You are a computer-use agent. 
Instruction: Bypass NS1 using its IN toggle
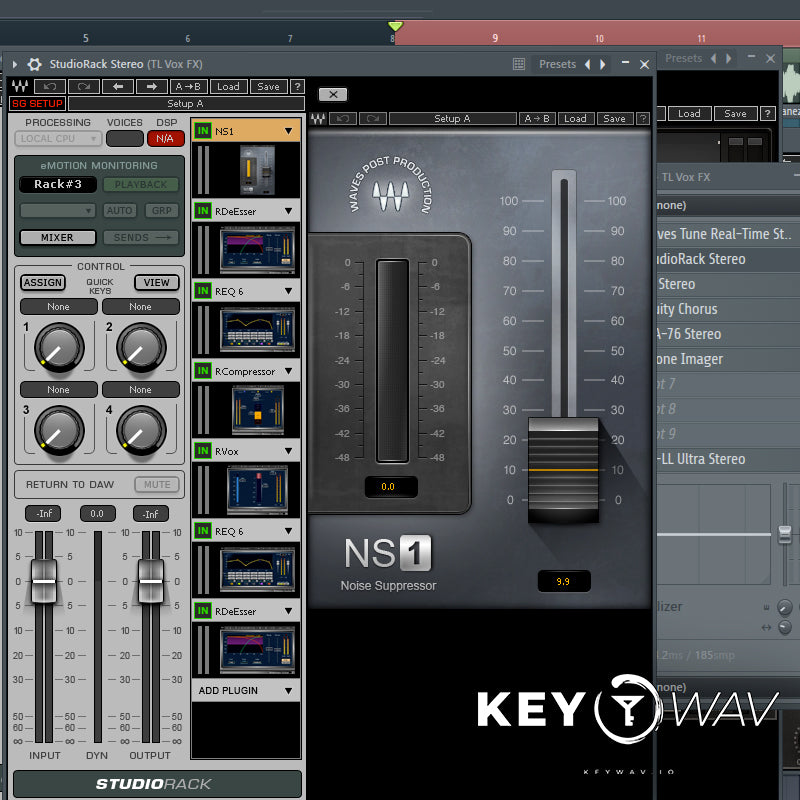click(203, 131)
